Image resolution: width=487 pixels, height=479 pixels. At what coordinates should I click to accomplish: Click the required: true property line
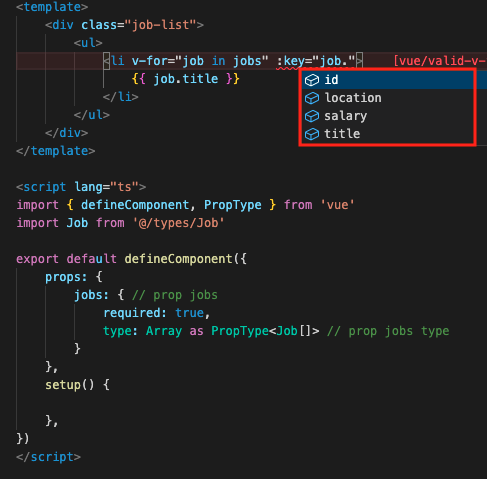pyautogui.click(x=156, y=313)
